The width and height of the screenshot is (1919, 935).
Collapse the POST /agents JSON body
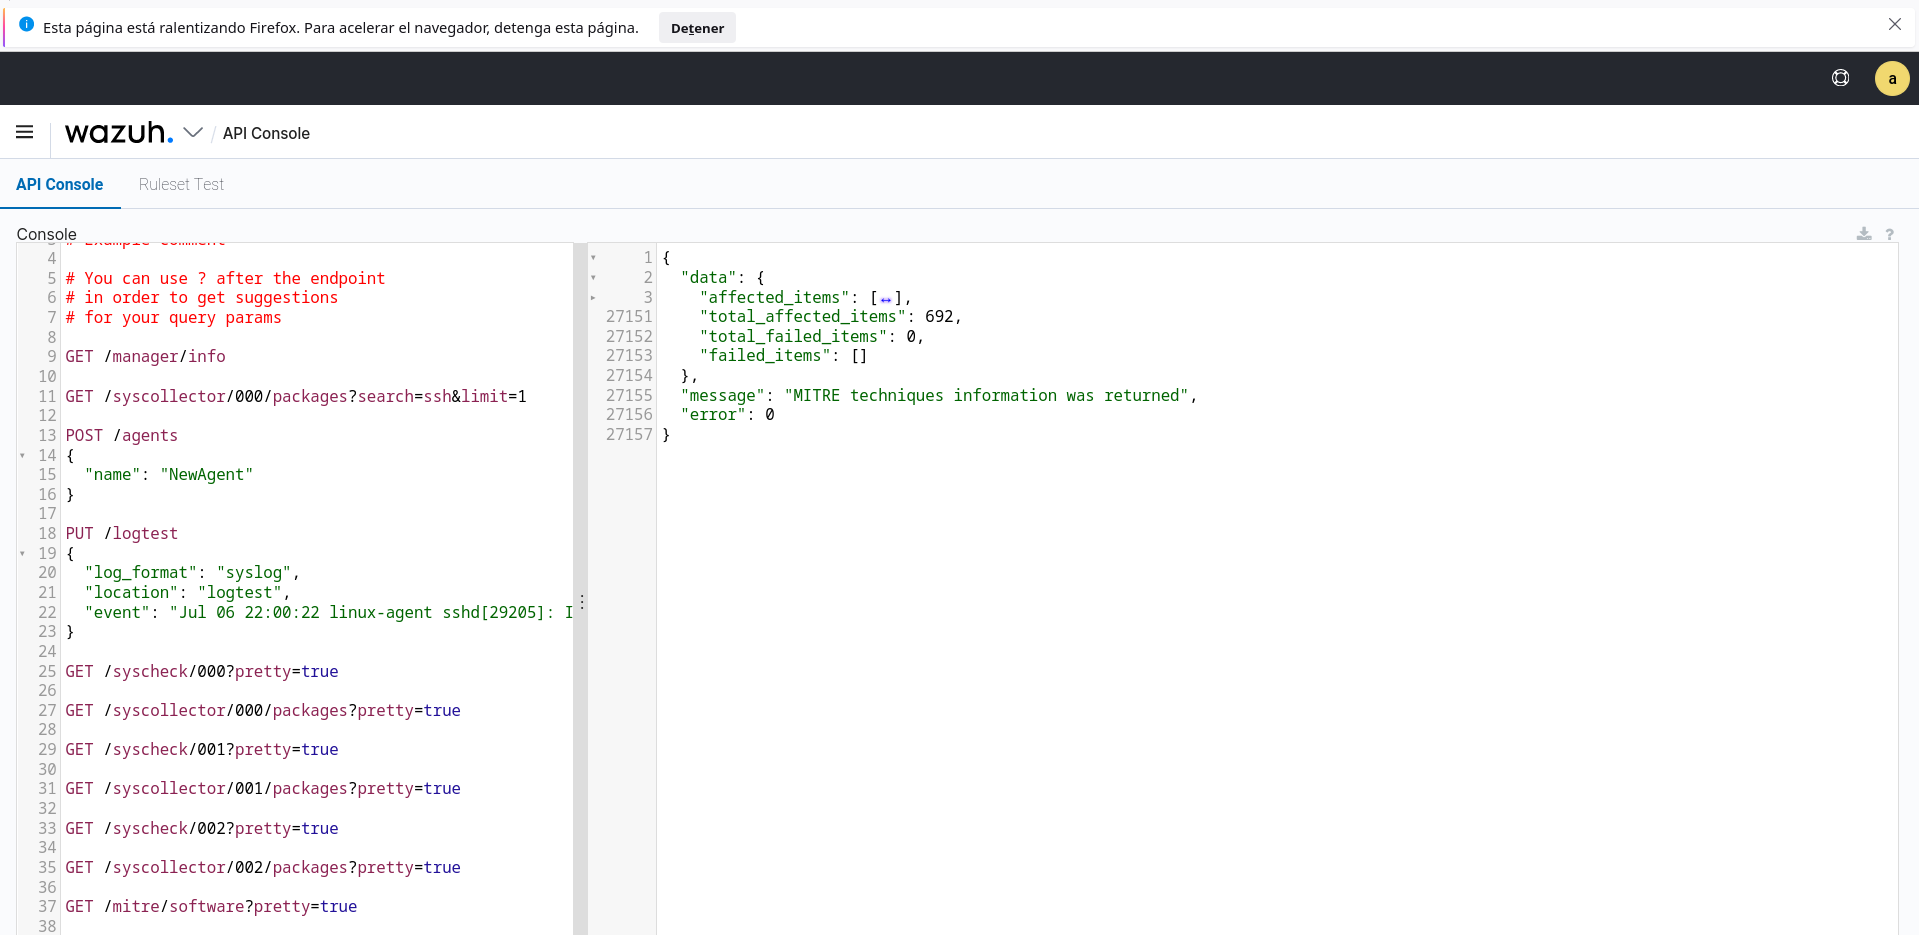[x=23, y=455]
